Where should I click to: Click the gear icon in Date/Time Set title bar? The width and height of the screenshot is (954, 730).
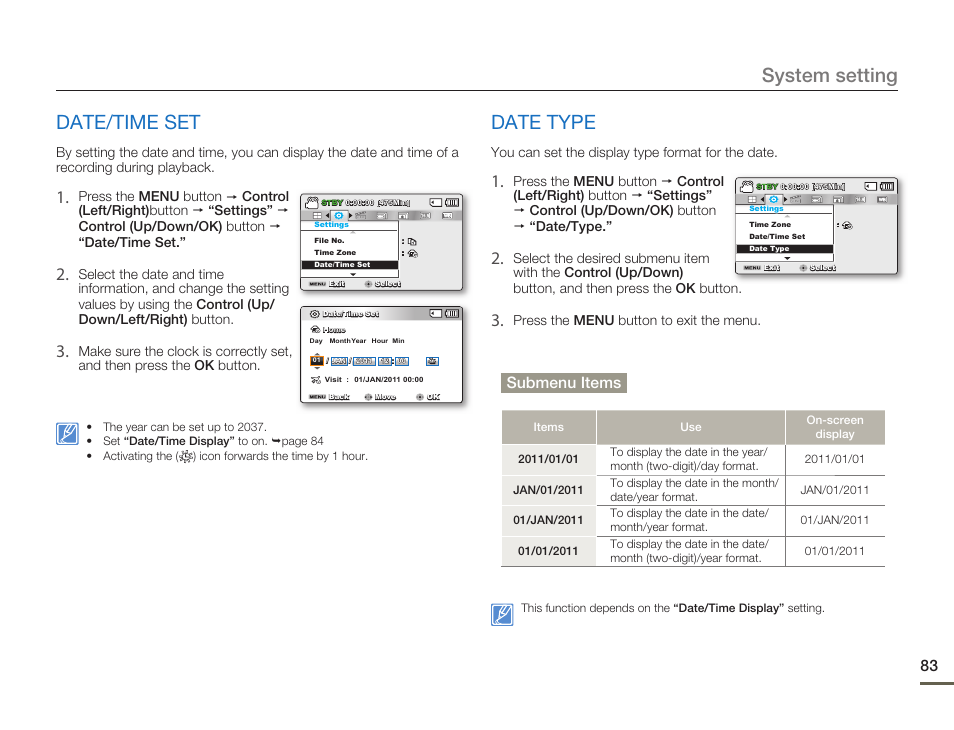(x=315, y=314)
